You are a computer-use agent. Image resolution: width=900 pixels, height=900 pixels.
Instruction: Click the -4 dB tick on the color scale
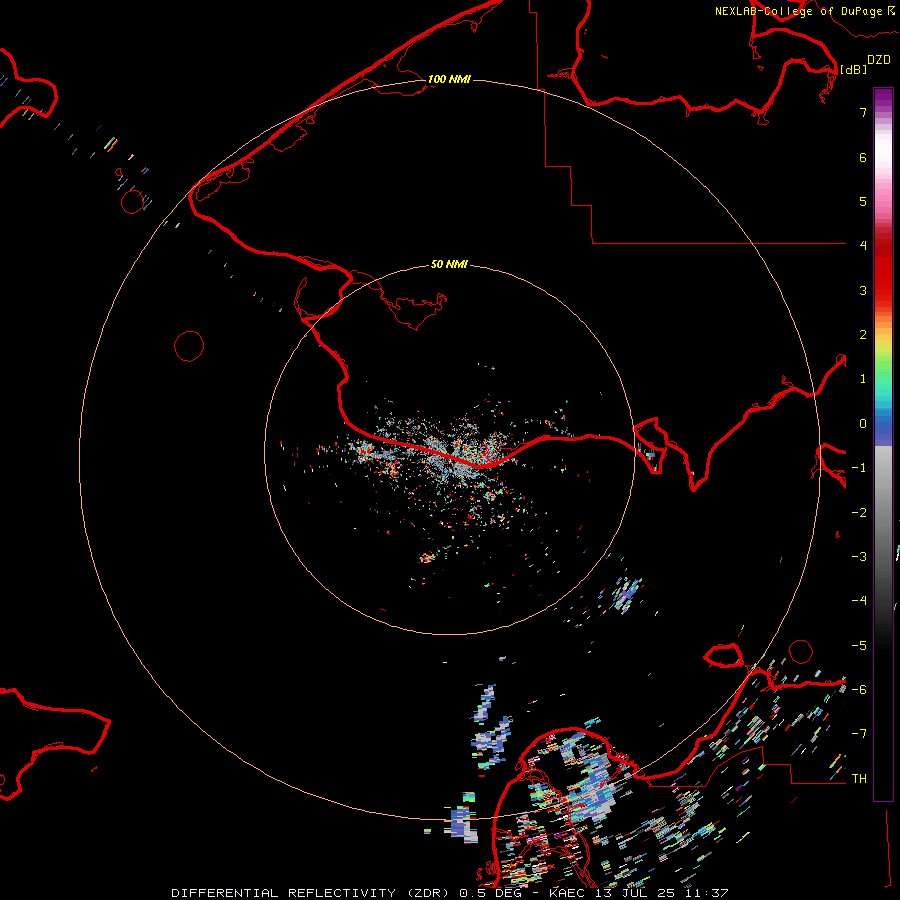click(x=859, y=600)
